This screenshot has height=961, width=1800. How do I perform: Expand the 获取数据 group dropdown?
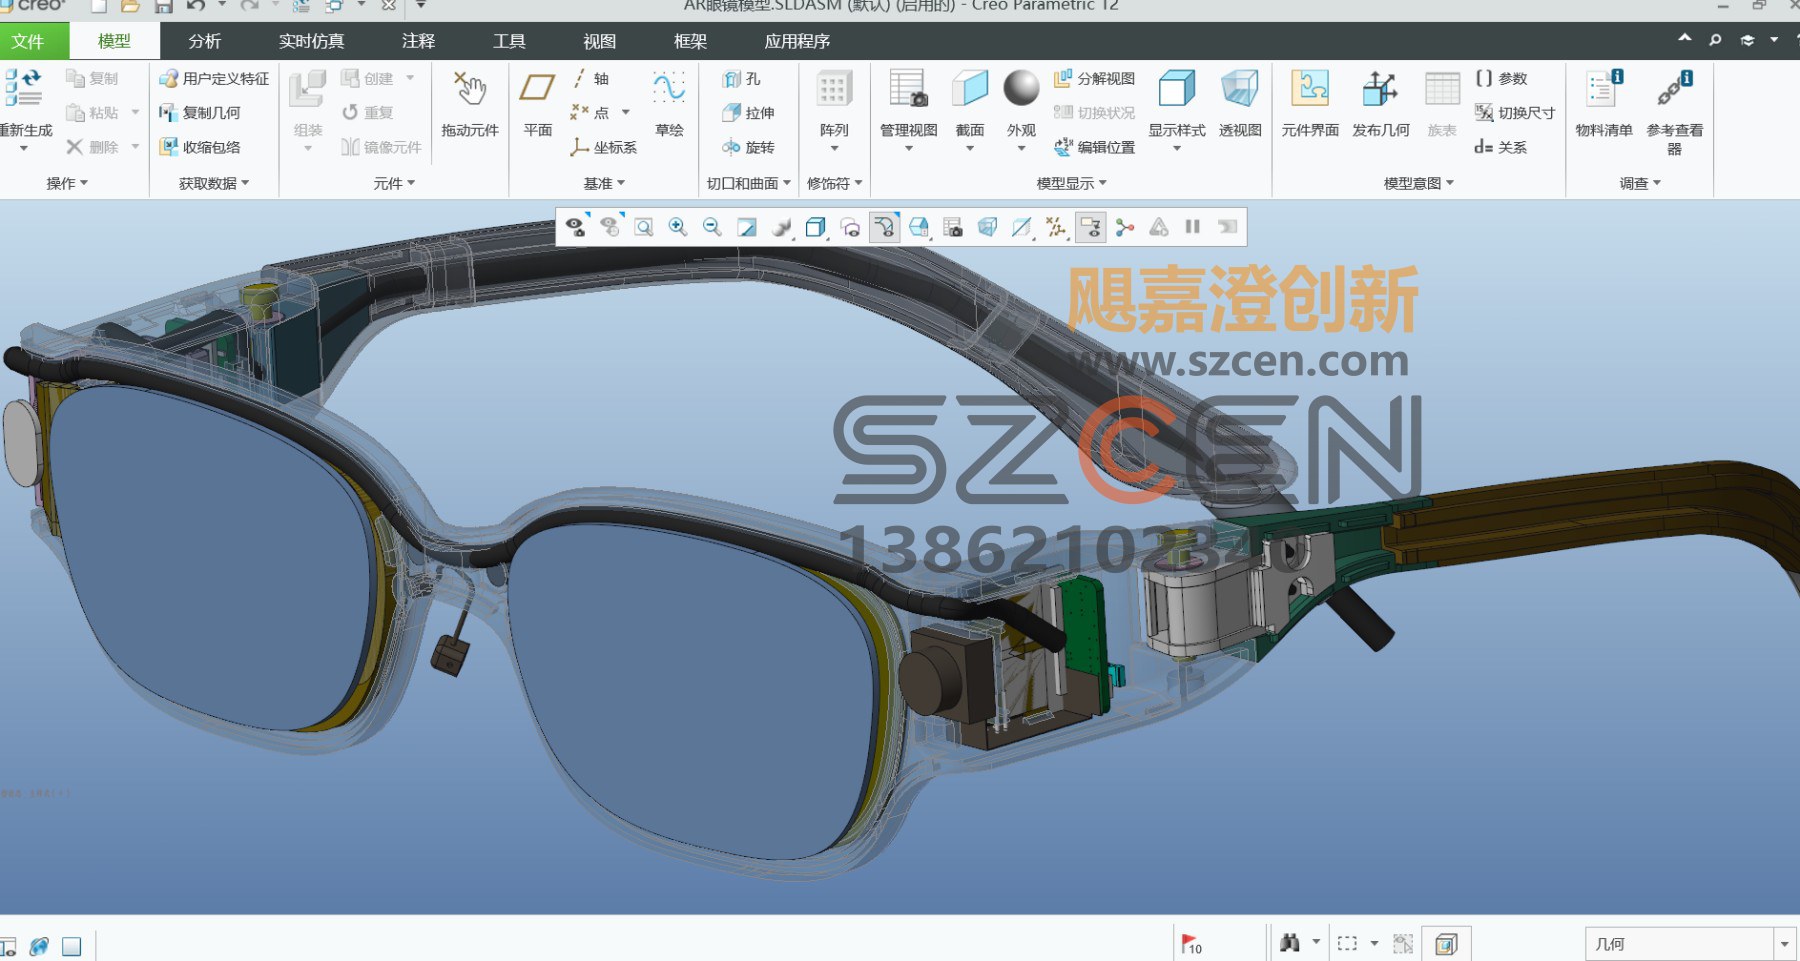[214, 183]
